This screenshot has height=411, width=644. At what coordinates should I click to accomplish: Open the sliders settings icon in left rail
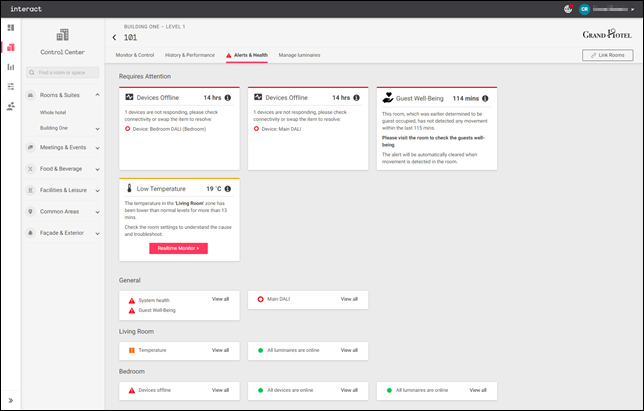(x=11, y=86)
